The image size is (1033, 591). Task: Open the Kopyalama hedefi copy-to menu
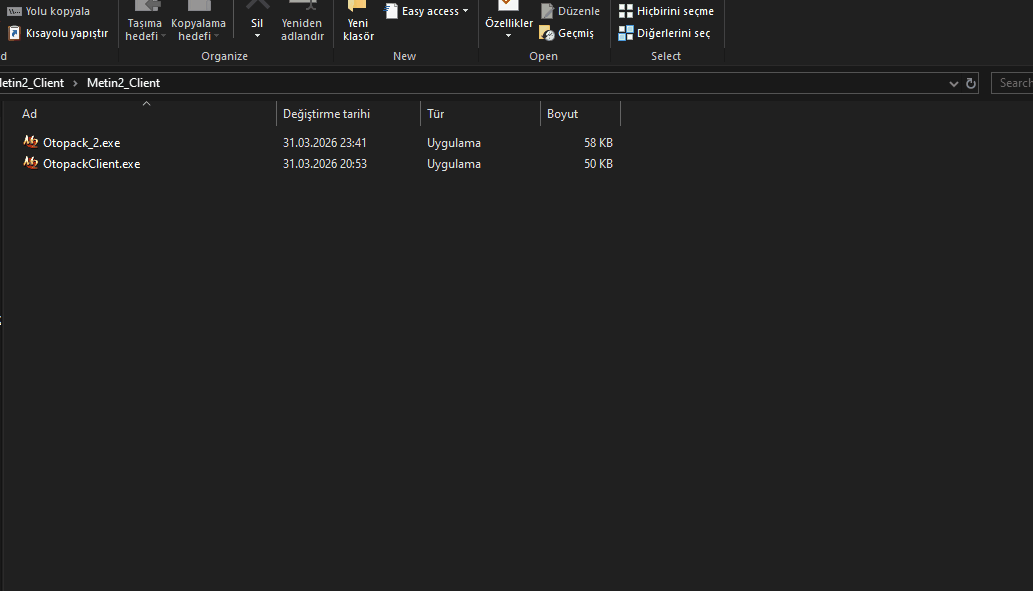coord(198,23)
